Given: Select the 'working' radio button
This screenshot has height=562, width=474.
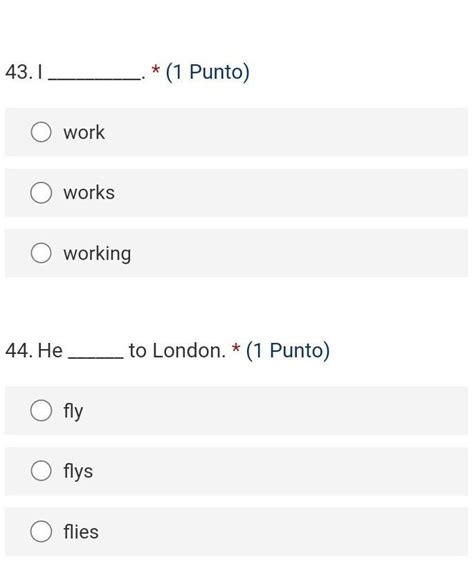Looking at the screenshot, I should [41, 253].
